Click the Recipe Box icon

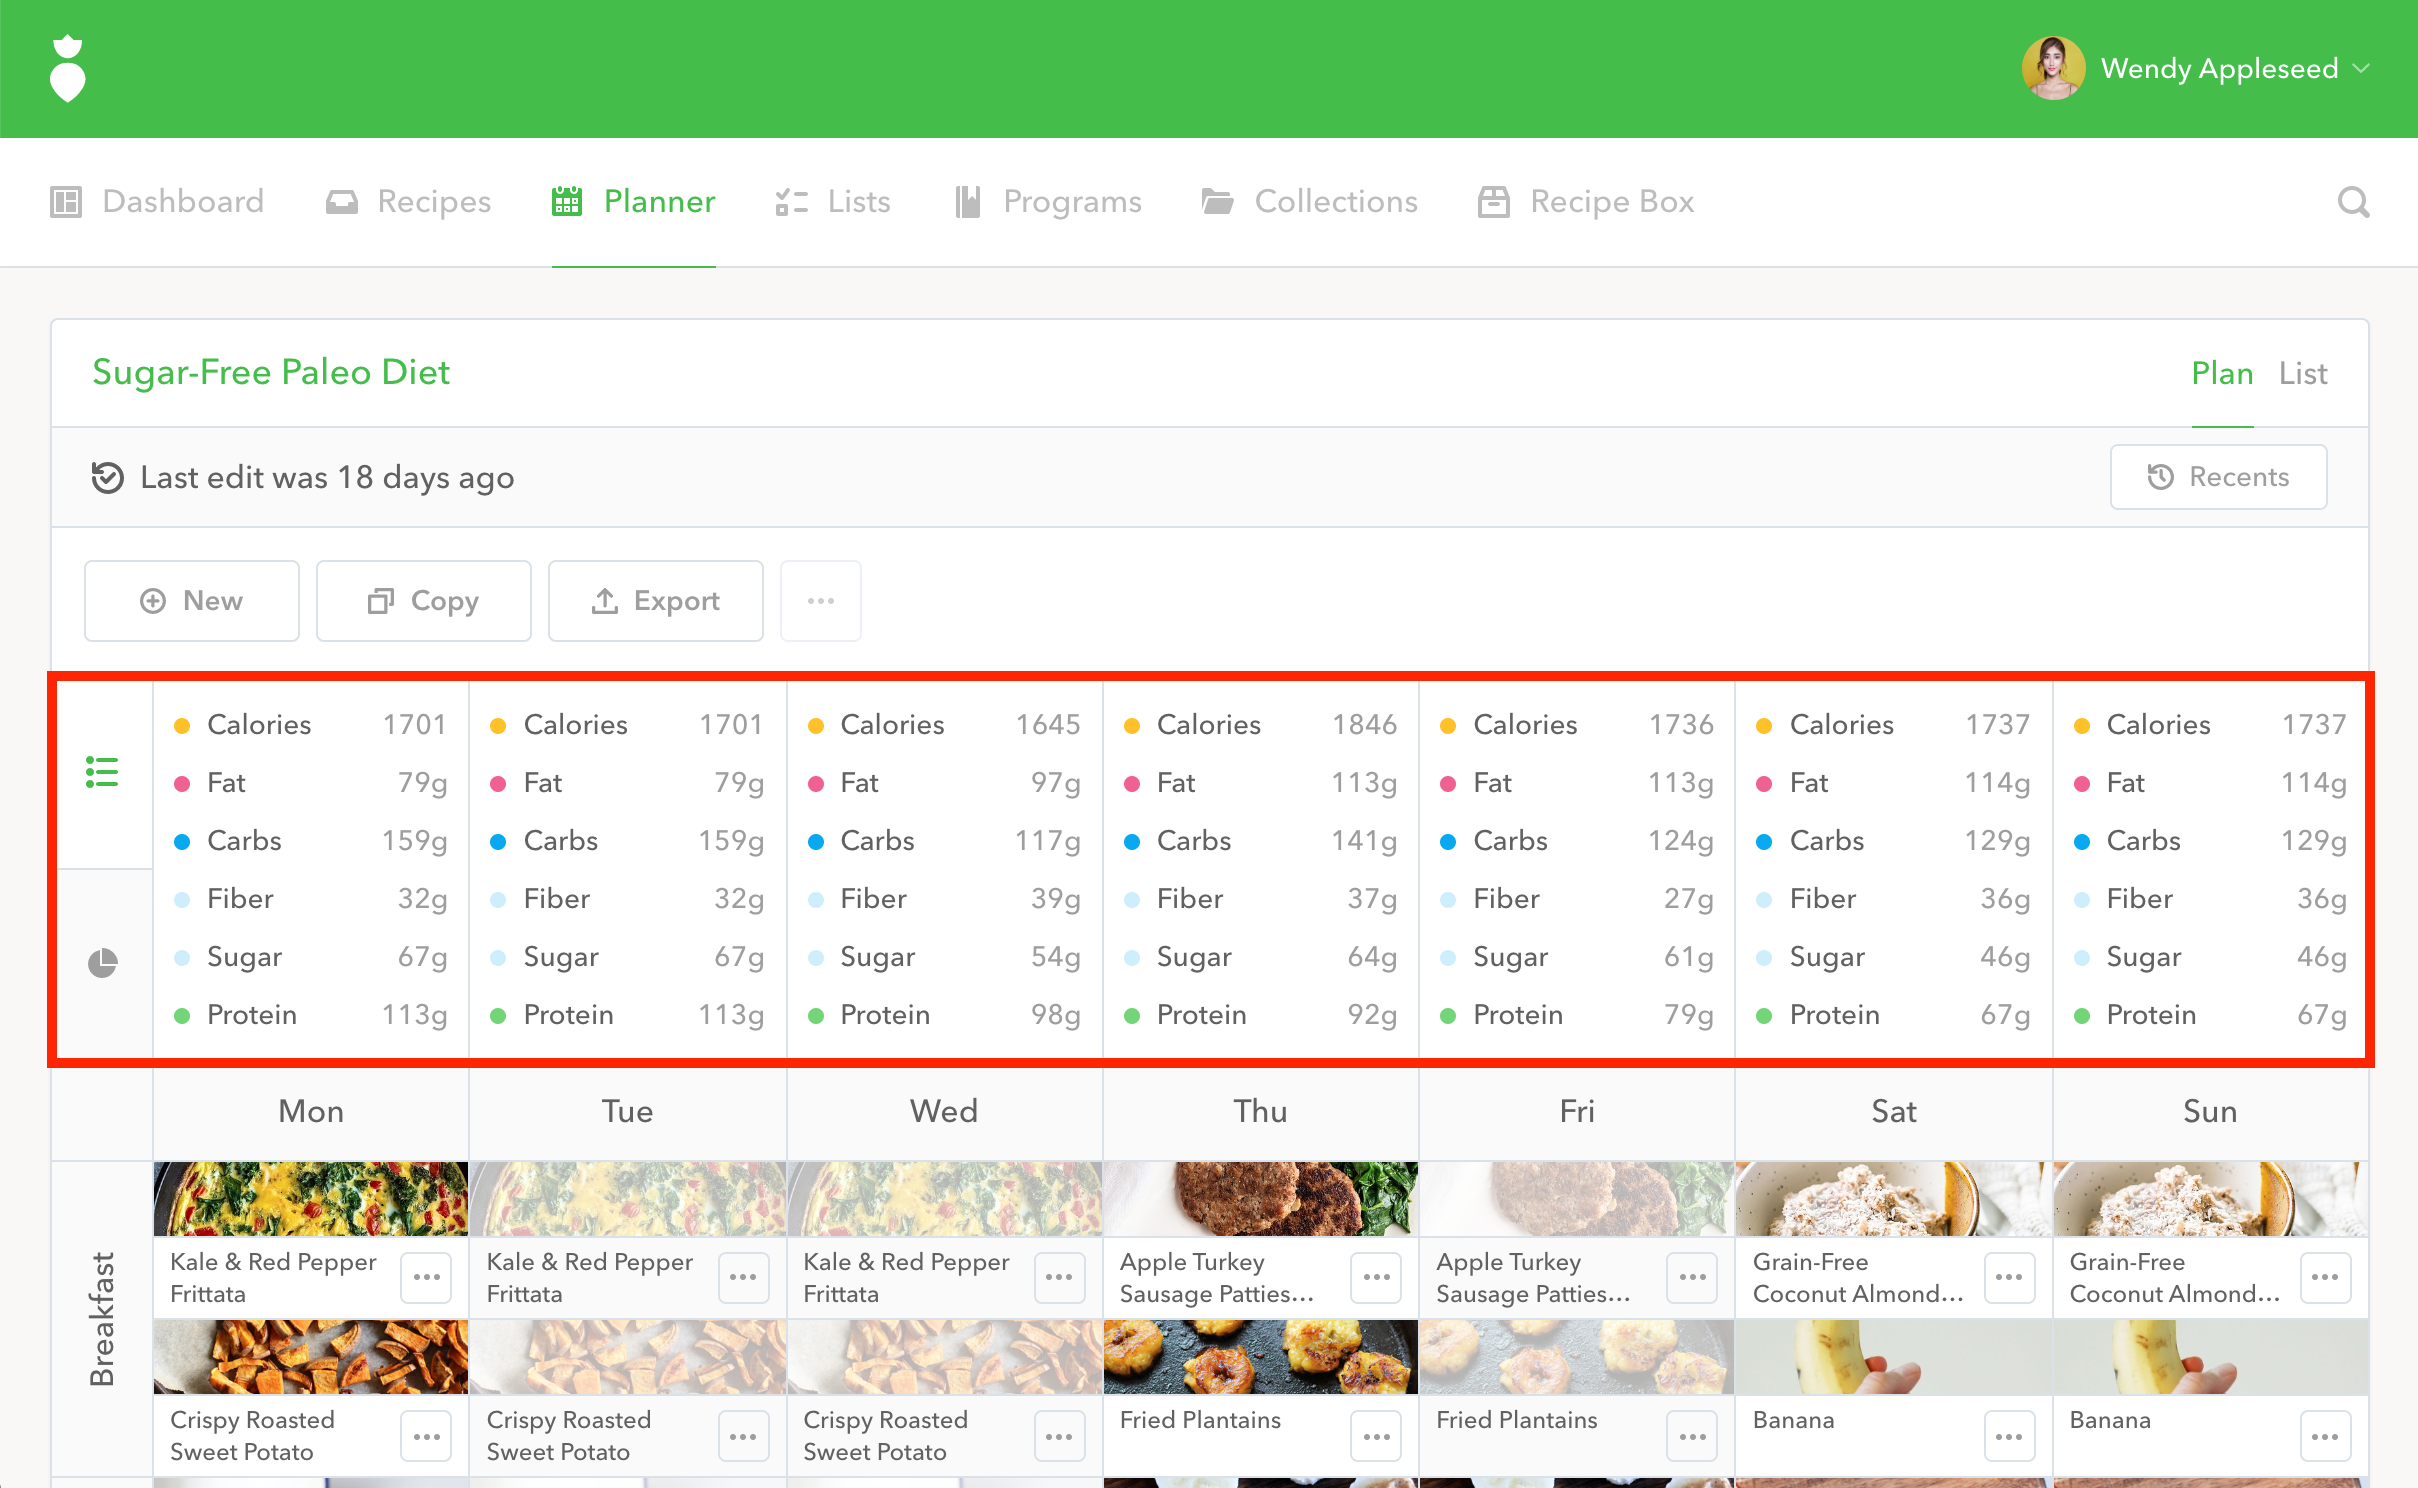point(1492,201)
